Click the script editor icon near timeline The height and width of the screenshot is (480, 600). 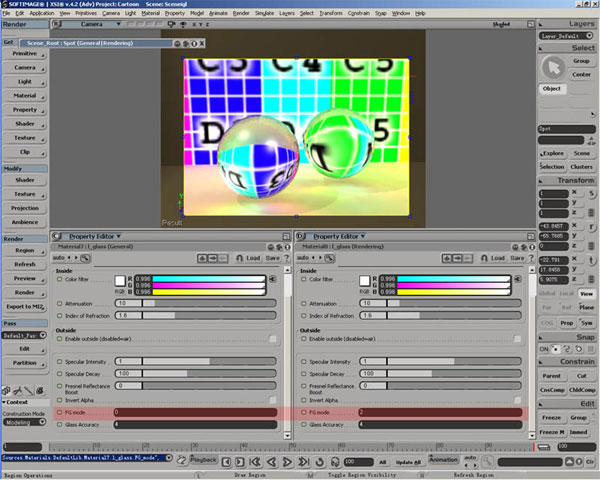tap(182, 460)
